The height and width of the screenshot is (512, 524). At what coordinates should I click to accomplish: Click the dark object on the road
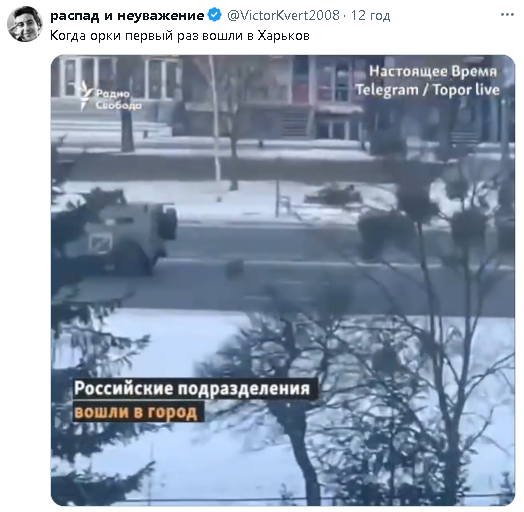235,268
